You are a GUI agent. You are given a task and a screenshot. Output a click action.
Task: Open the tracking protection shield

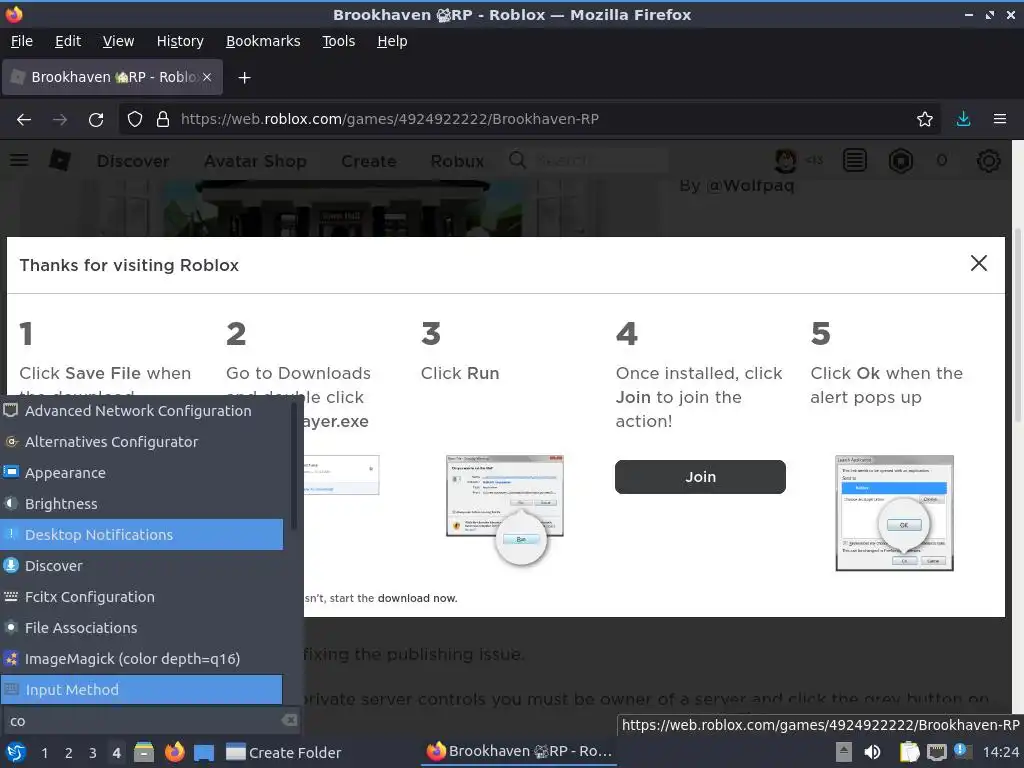point(135,120)
